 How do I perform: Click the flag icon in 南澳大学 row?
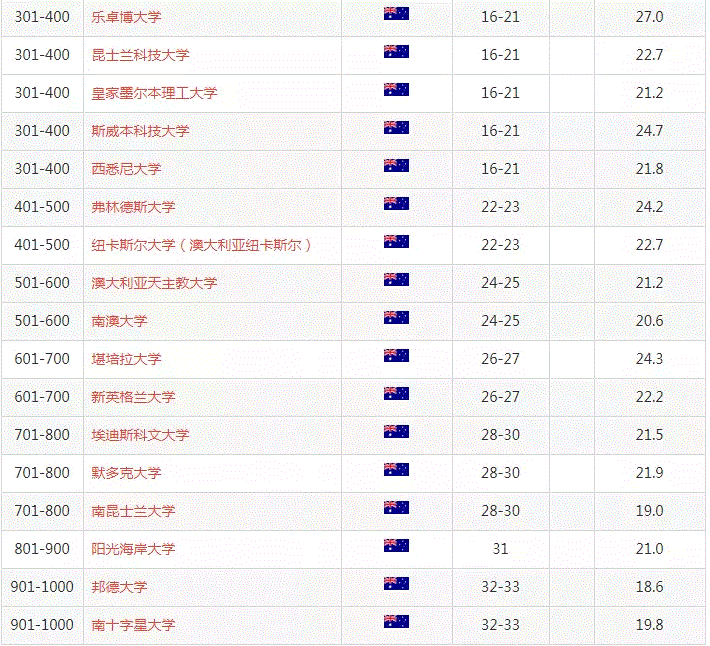[396, 318]
